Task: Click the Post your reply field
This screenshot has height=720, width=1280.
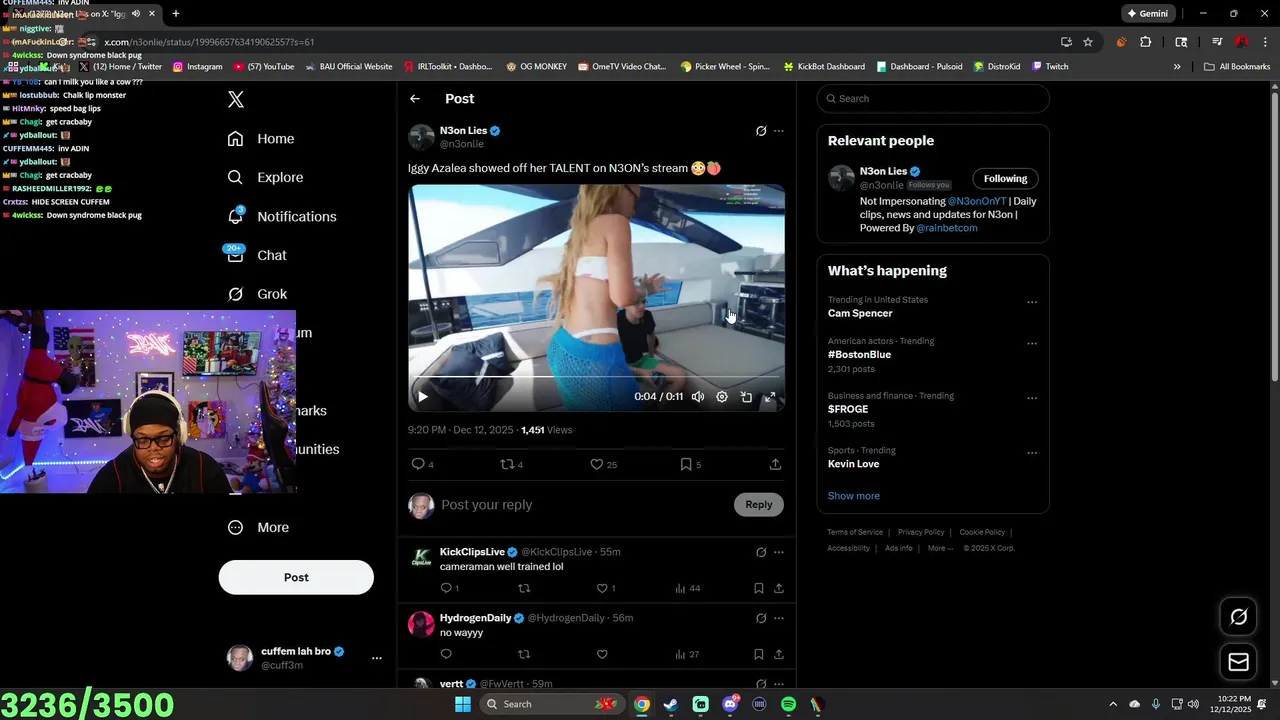Action: click(584, 505)
